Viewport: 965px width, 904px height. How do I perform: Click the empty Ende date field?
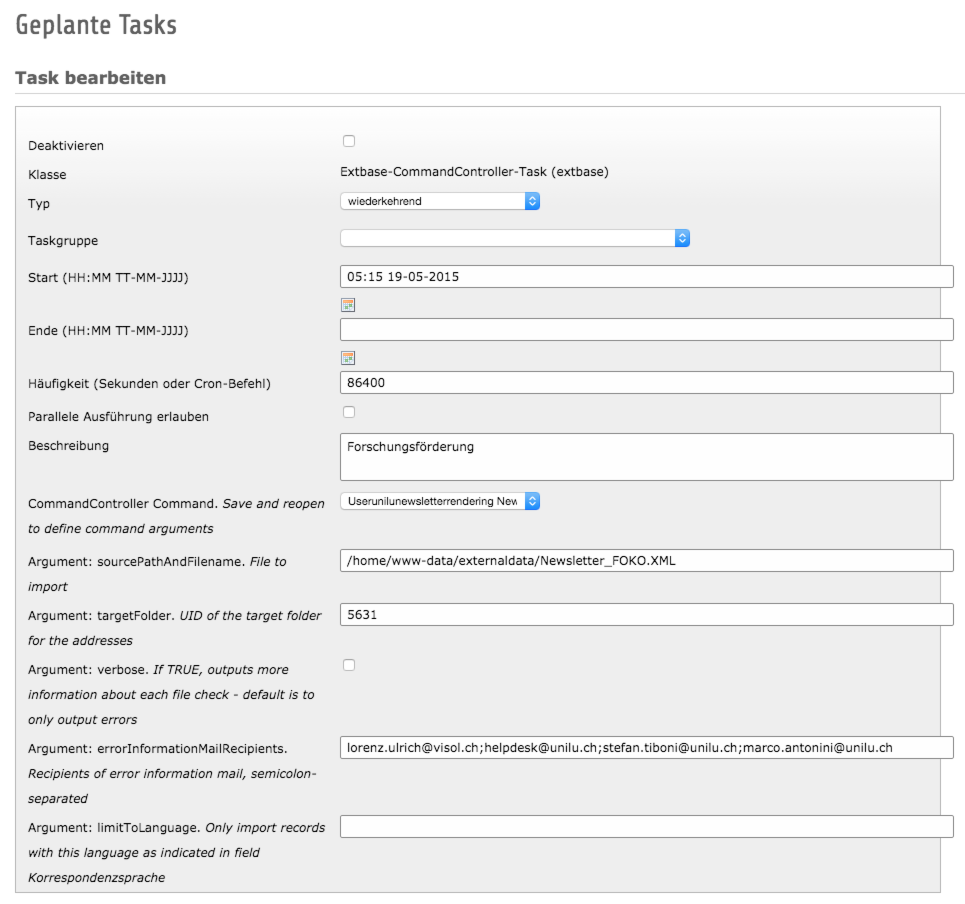click(646, 329)
